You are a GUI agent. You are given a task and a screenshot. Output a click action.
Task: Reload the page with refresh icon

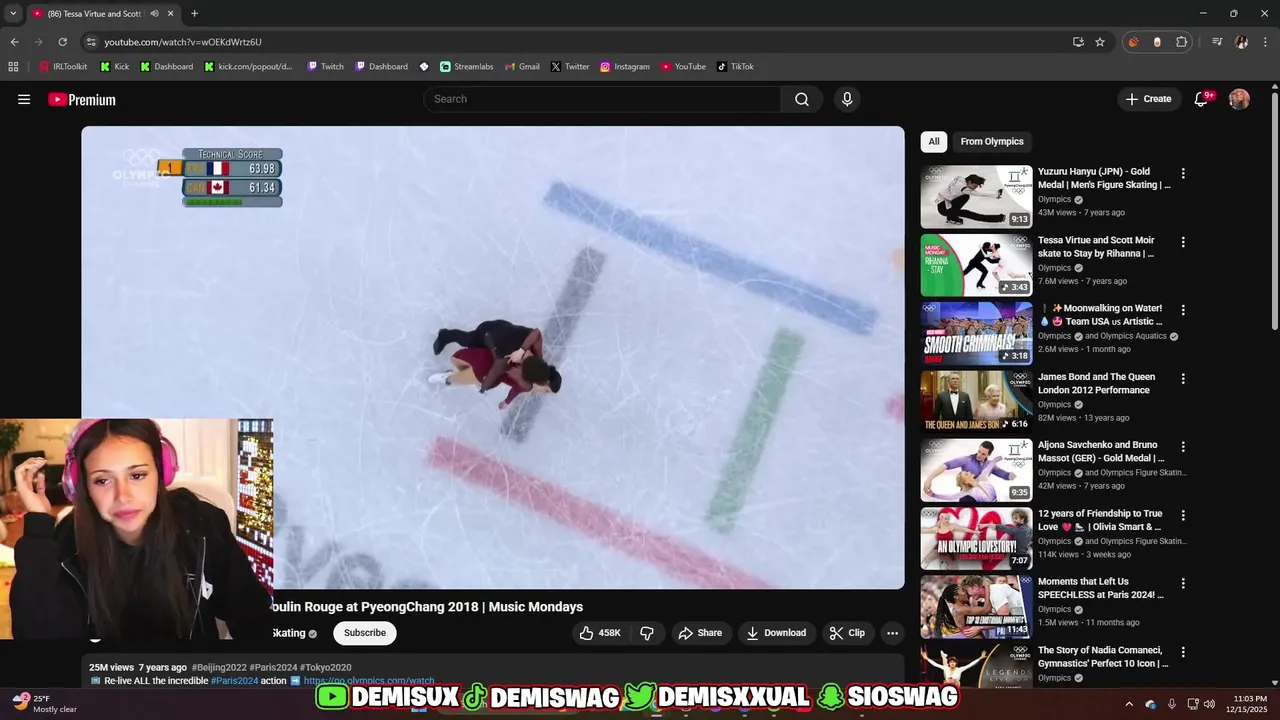point(62,42)
